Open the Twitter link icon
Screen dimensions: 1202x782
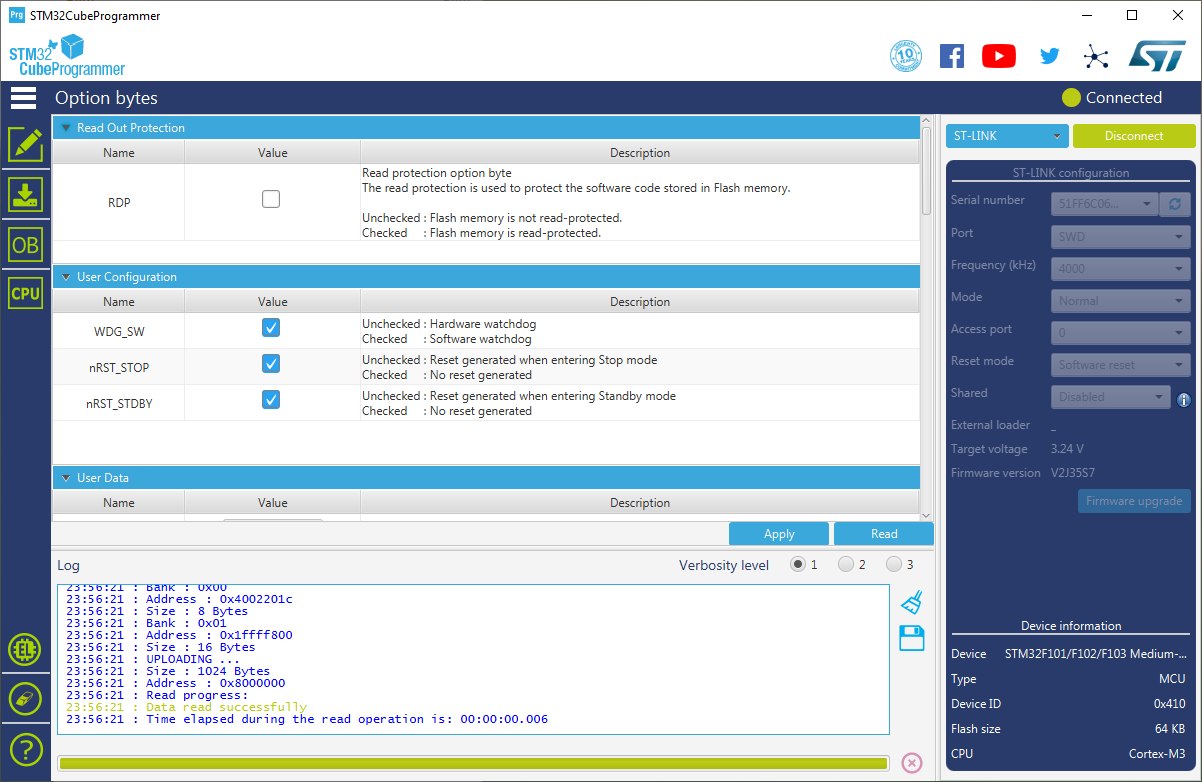1049,56
